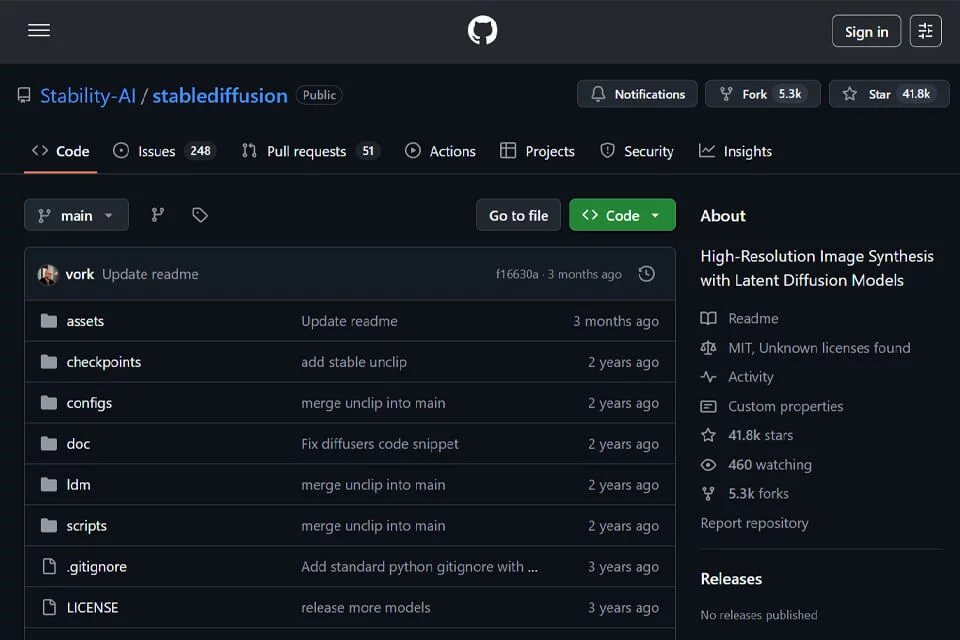Open the Pull requests tab
The height and width of the screenshot is (640, 960).
[310, 151]
